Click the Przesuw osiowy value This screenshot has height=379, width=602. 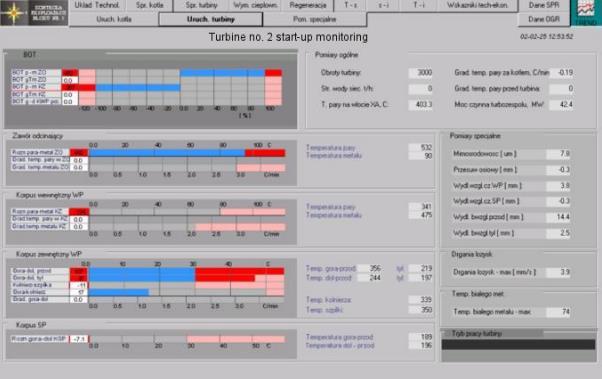[558, 170]
